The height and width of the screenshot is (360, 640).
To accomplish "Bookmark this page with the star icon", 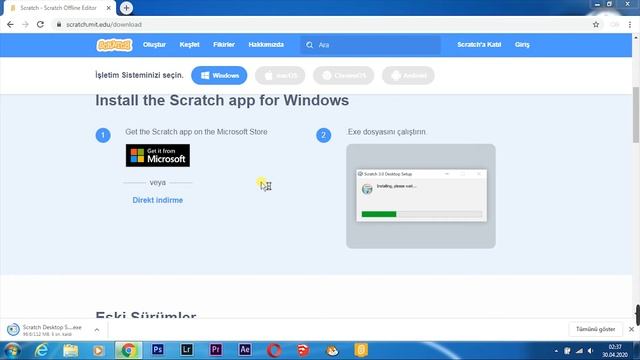I will pyautogui.click(x=596, y=24).
